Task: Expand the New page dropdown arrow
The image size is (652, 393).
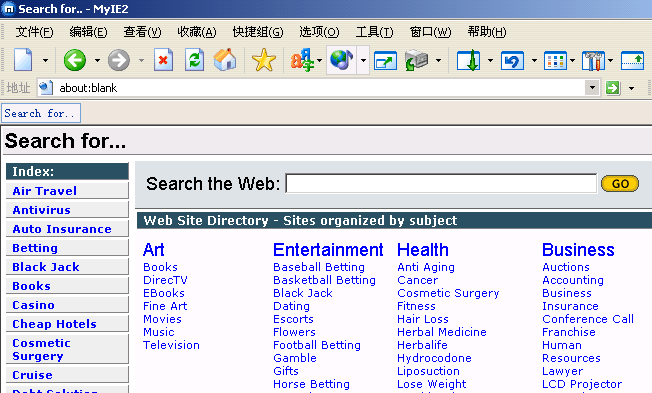Action: (45, 60)
